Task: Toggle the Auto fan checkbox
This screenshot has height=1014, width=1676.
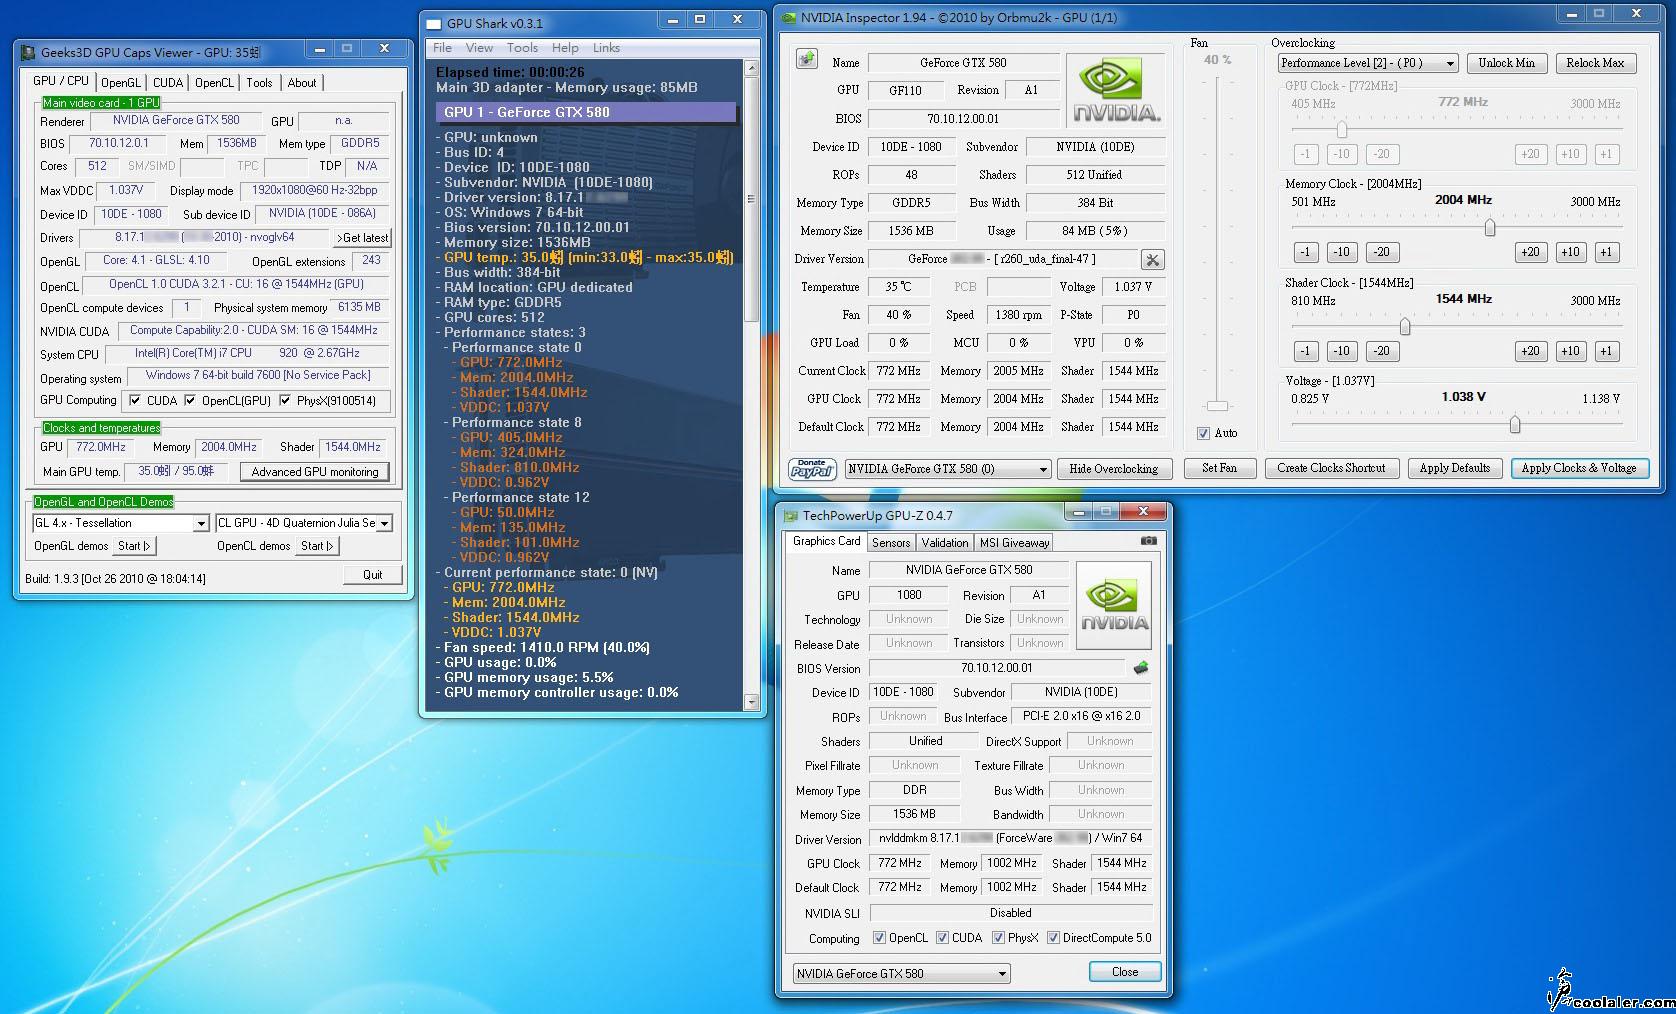Action: [x=1203, y=433]
